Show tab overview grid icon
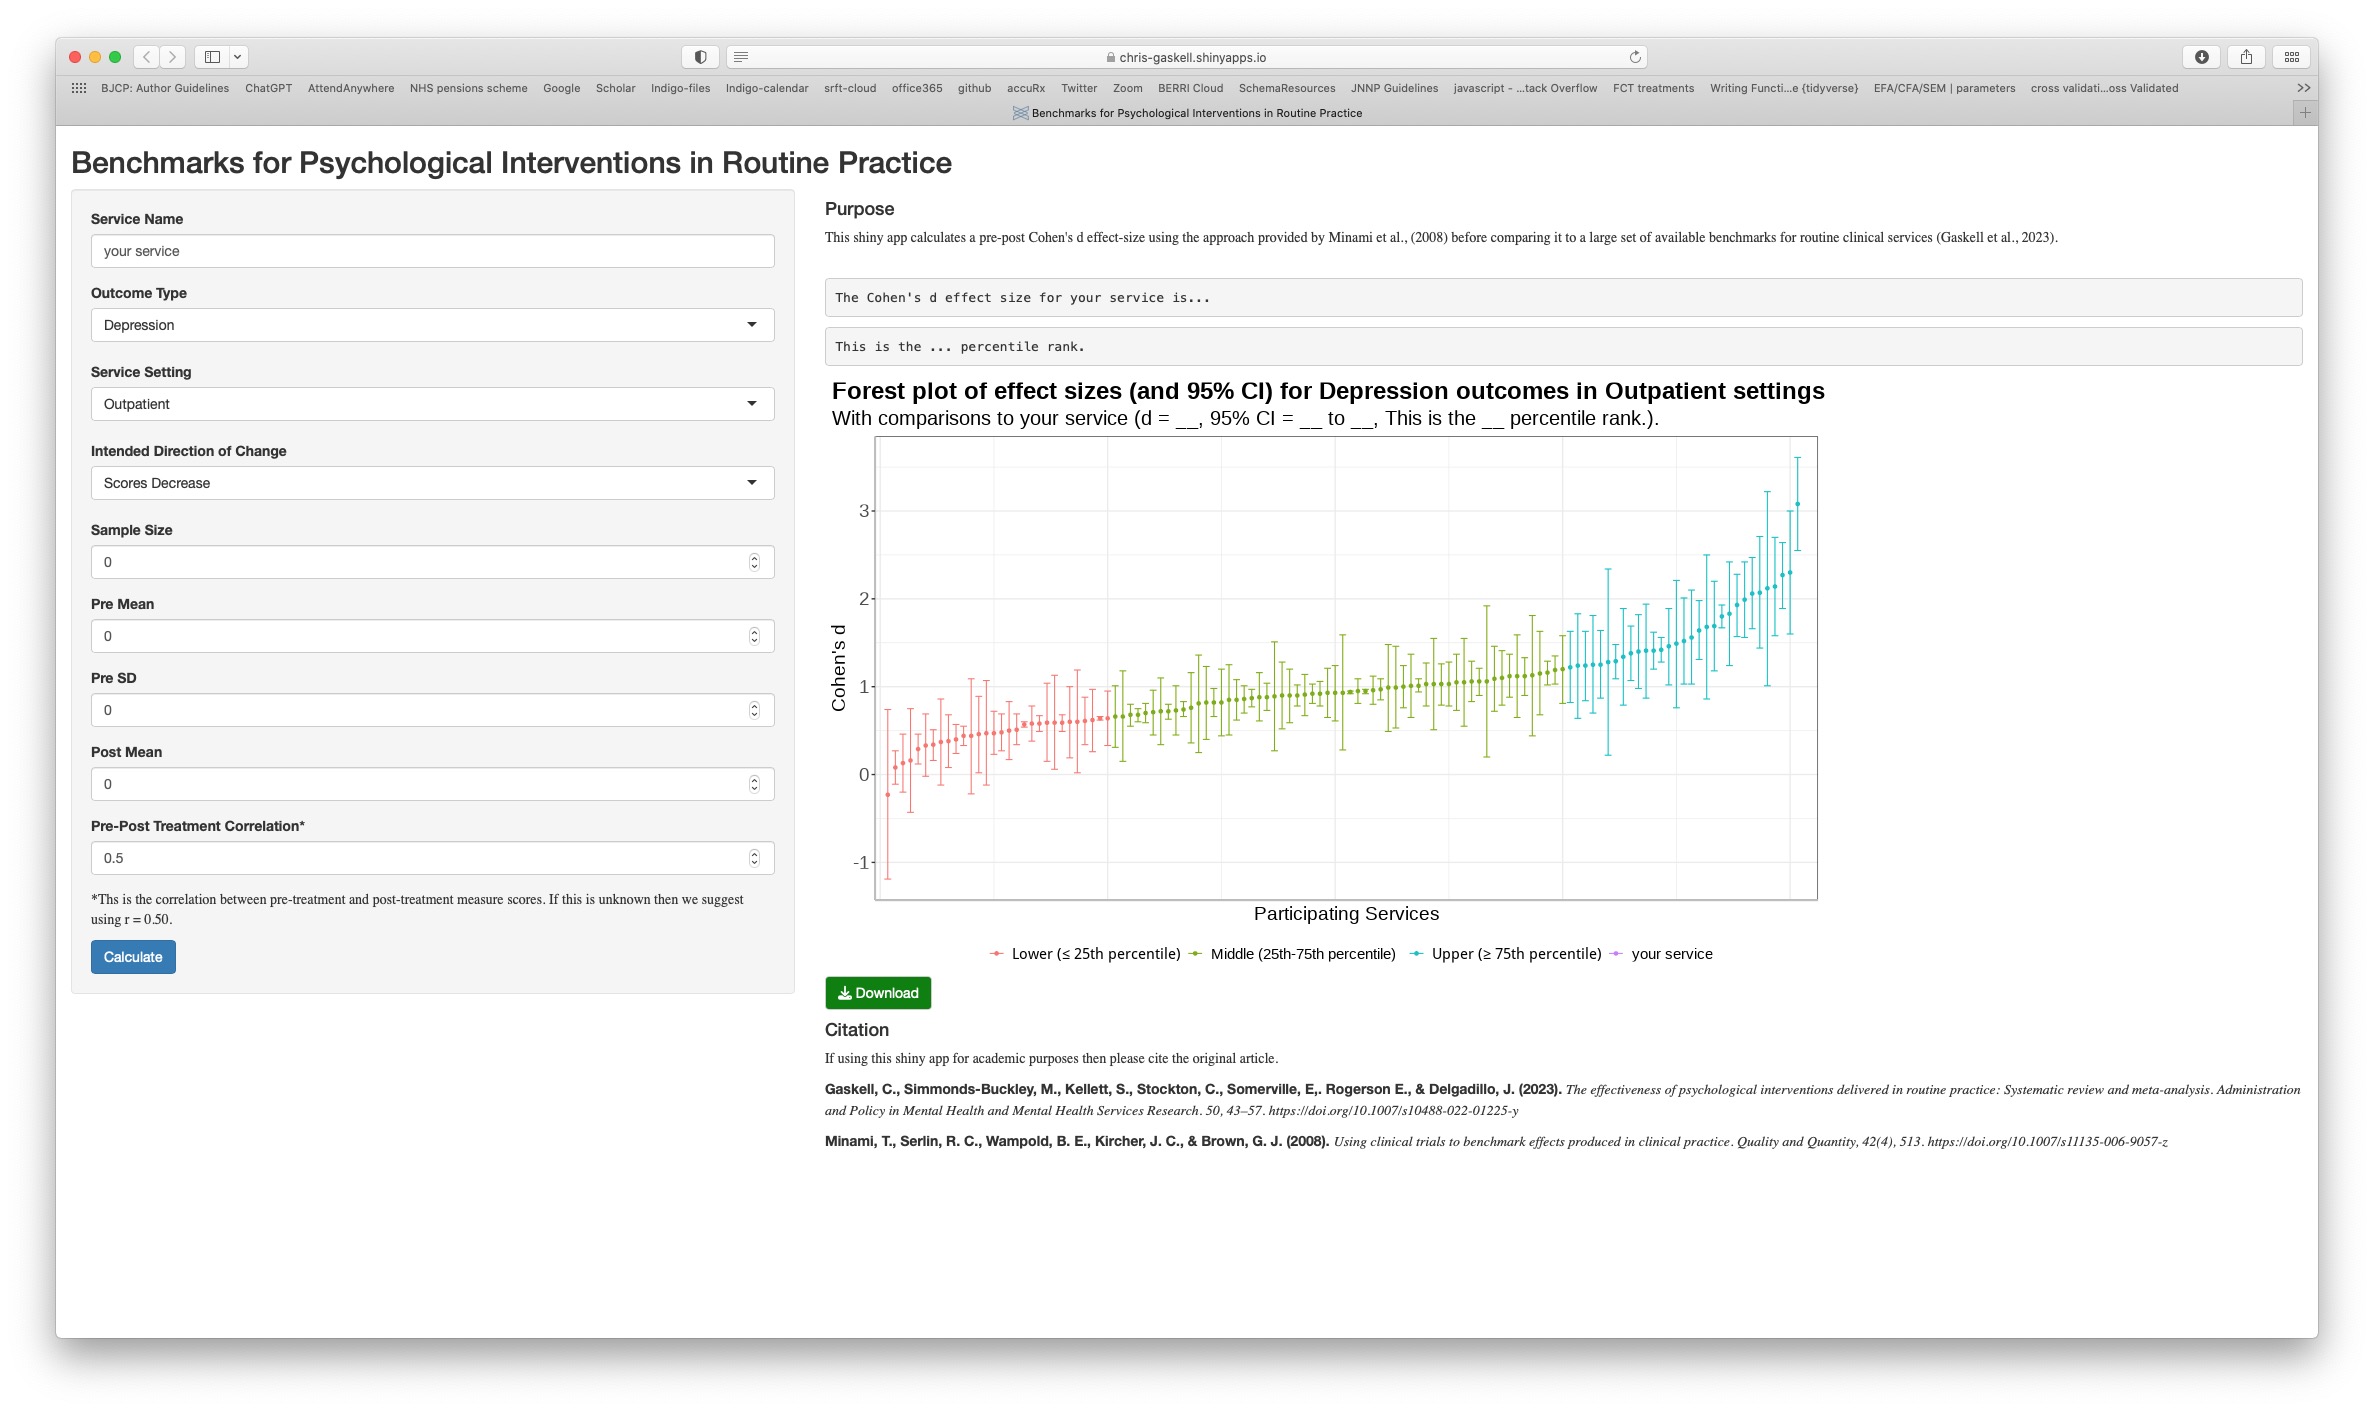The width and height of the screenshot is (2374, 1412). 2291,57
